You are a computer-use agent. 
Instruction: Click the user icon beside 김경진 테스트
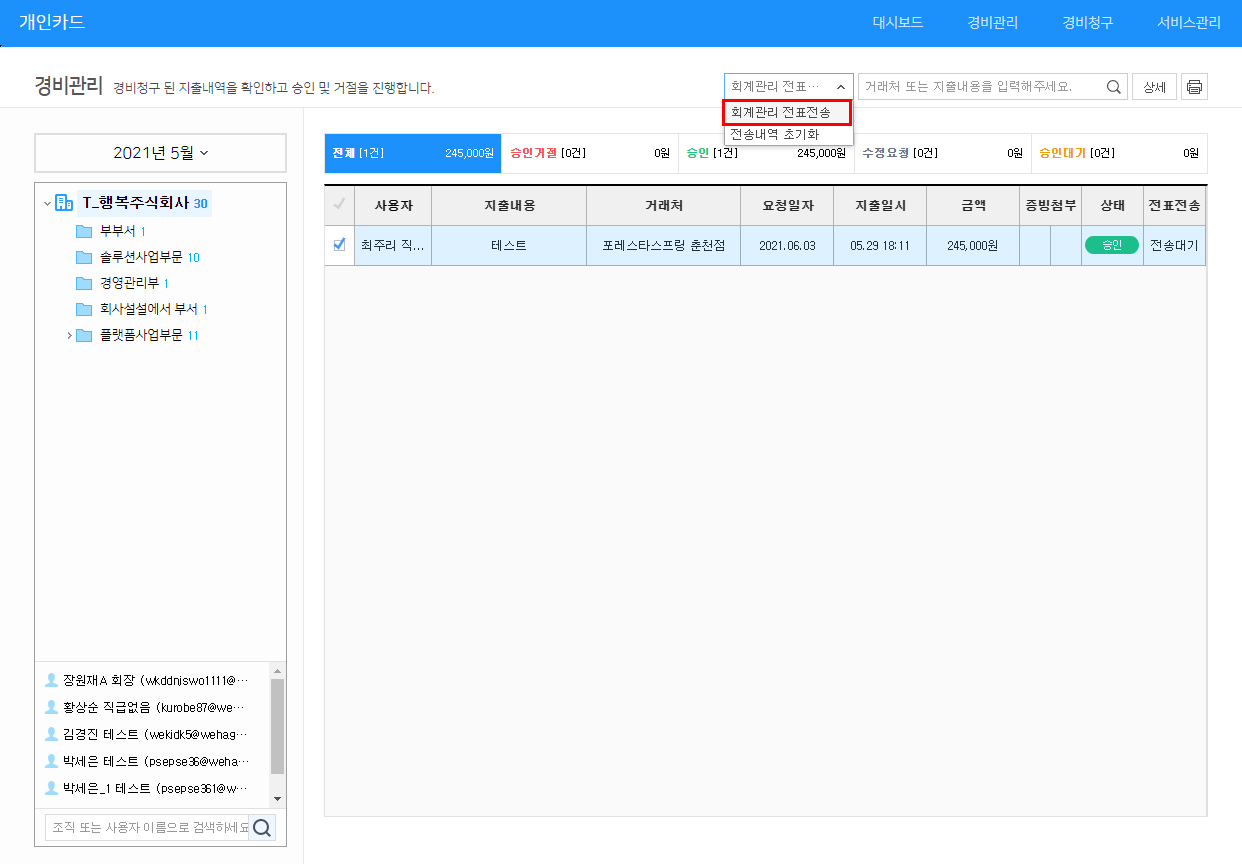click(x=52, y=734)
